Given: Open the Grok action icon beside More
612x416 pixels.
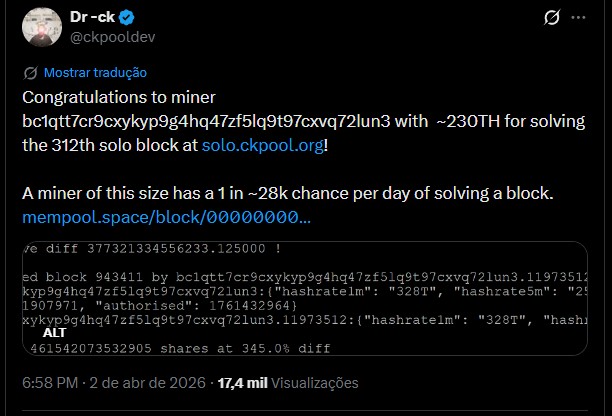Looking at the screenshot, I should [549, 18].
